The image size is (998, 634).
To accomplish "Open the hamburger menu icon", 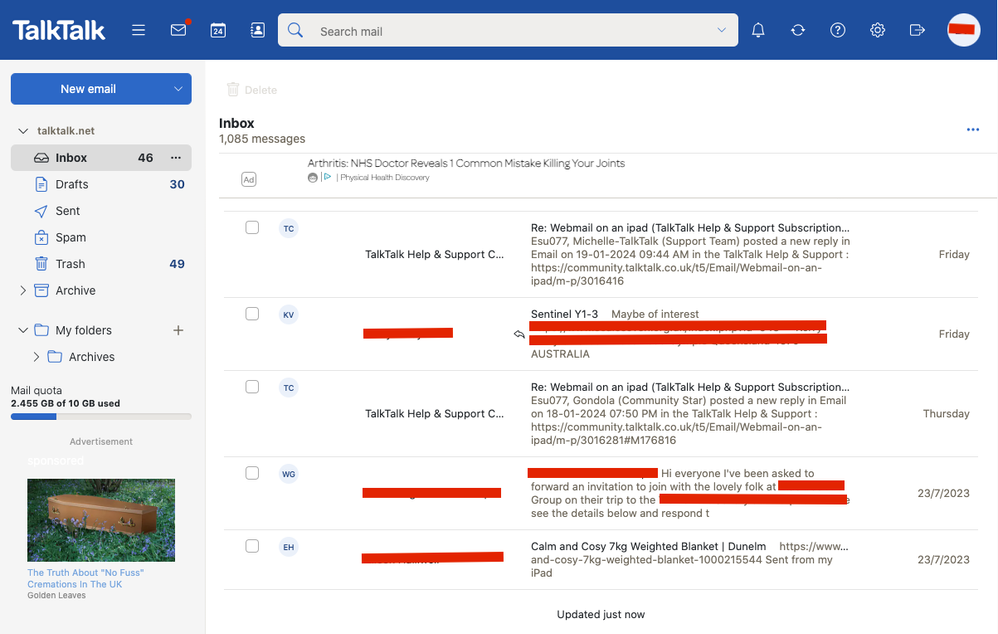I will (138, 30).
